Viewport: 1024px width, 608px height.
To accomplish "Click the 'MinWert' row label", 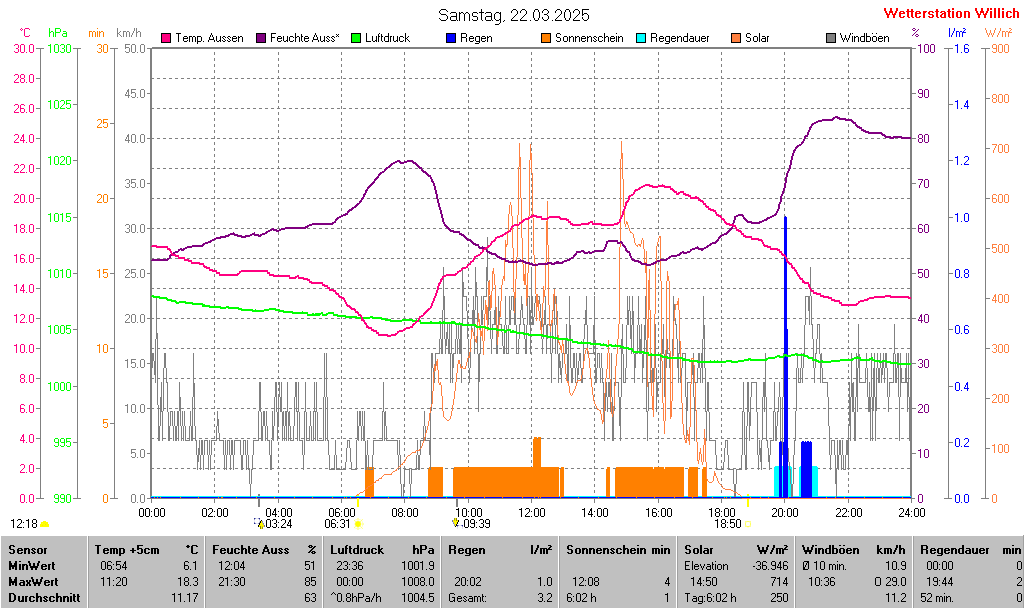I will pos(32,566).
